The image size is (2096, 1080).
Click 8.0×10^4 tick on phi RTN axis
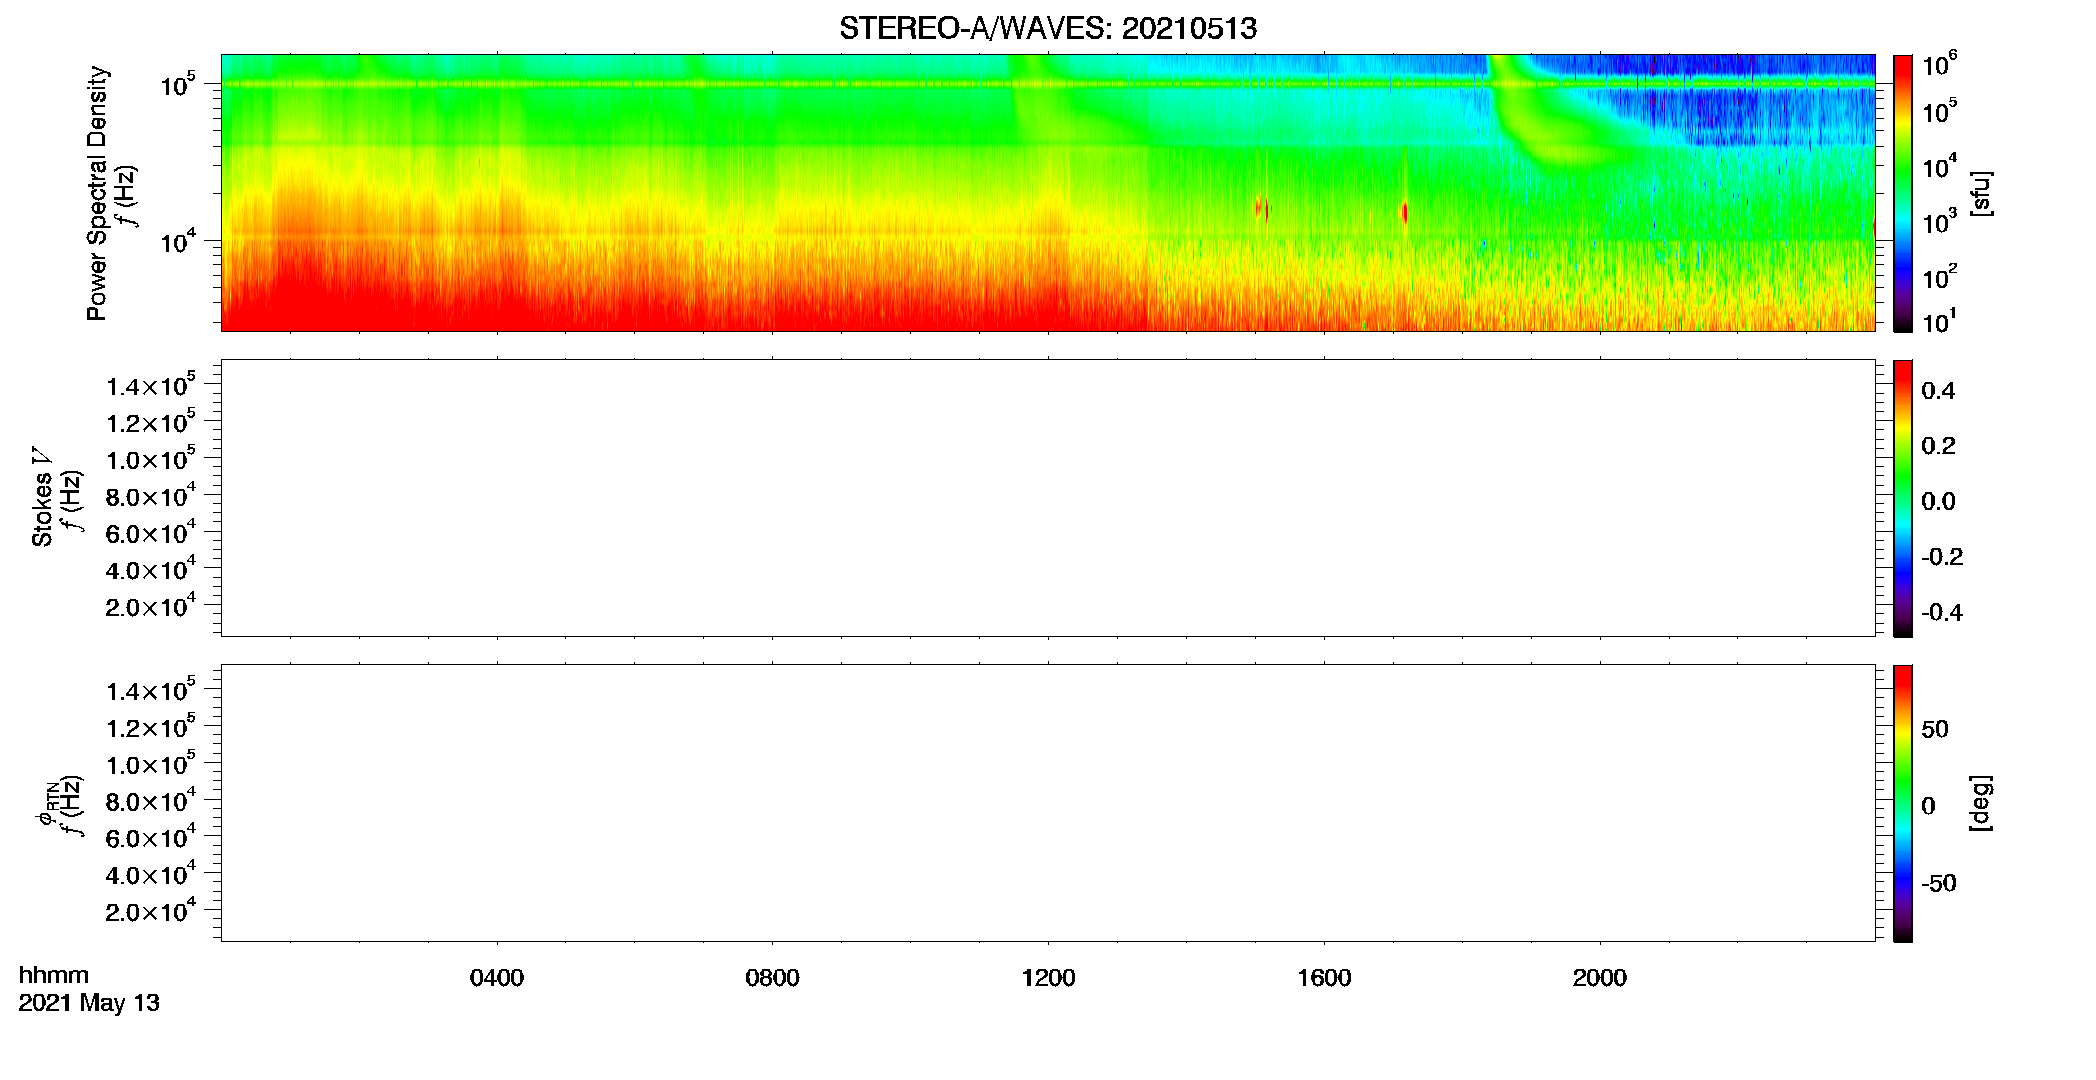point(151,800)
